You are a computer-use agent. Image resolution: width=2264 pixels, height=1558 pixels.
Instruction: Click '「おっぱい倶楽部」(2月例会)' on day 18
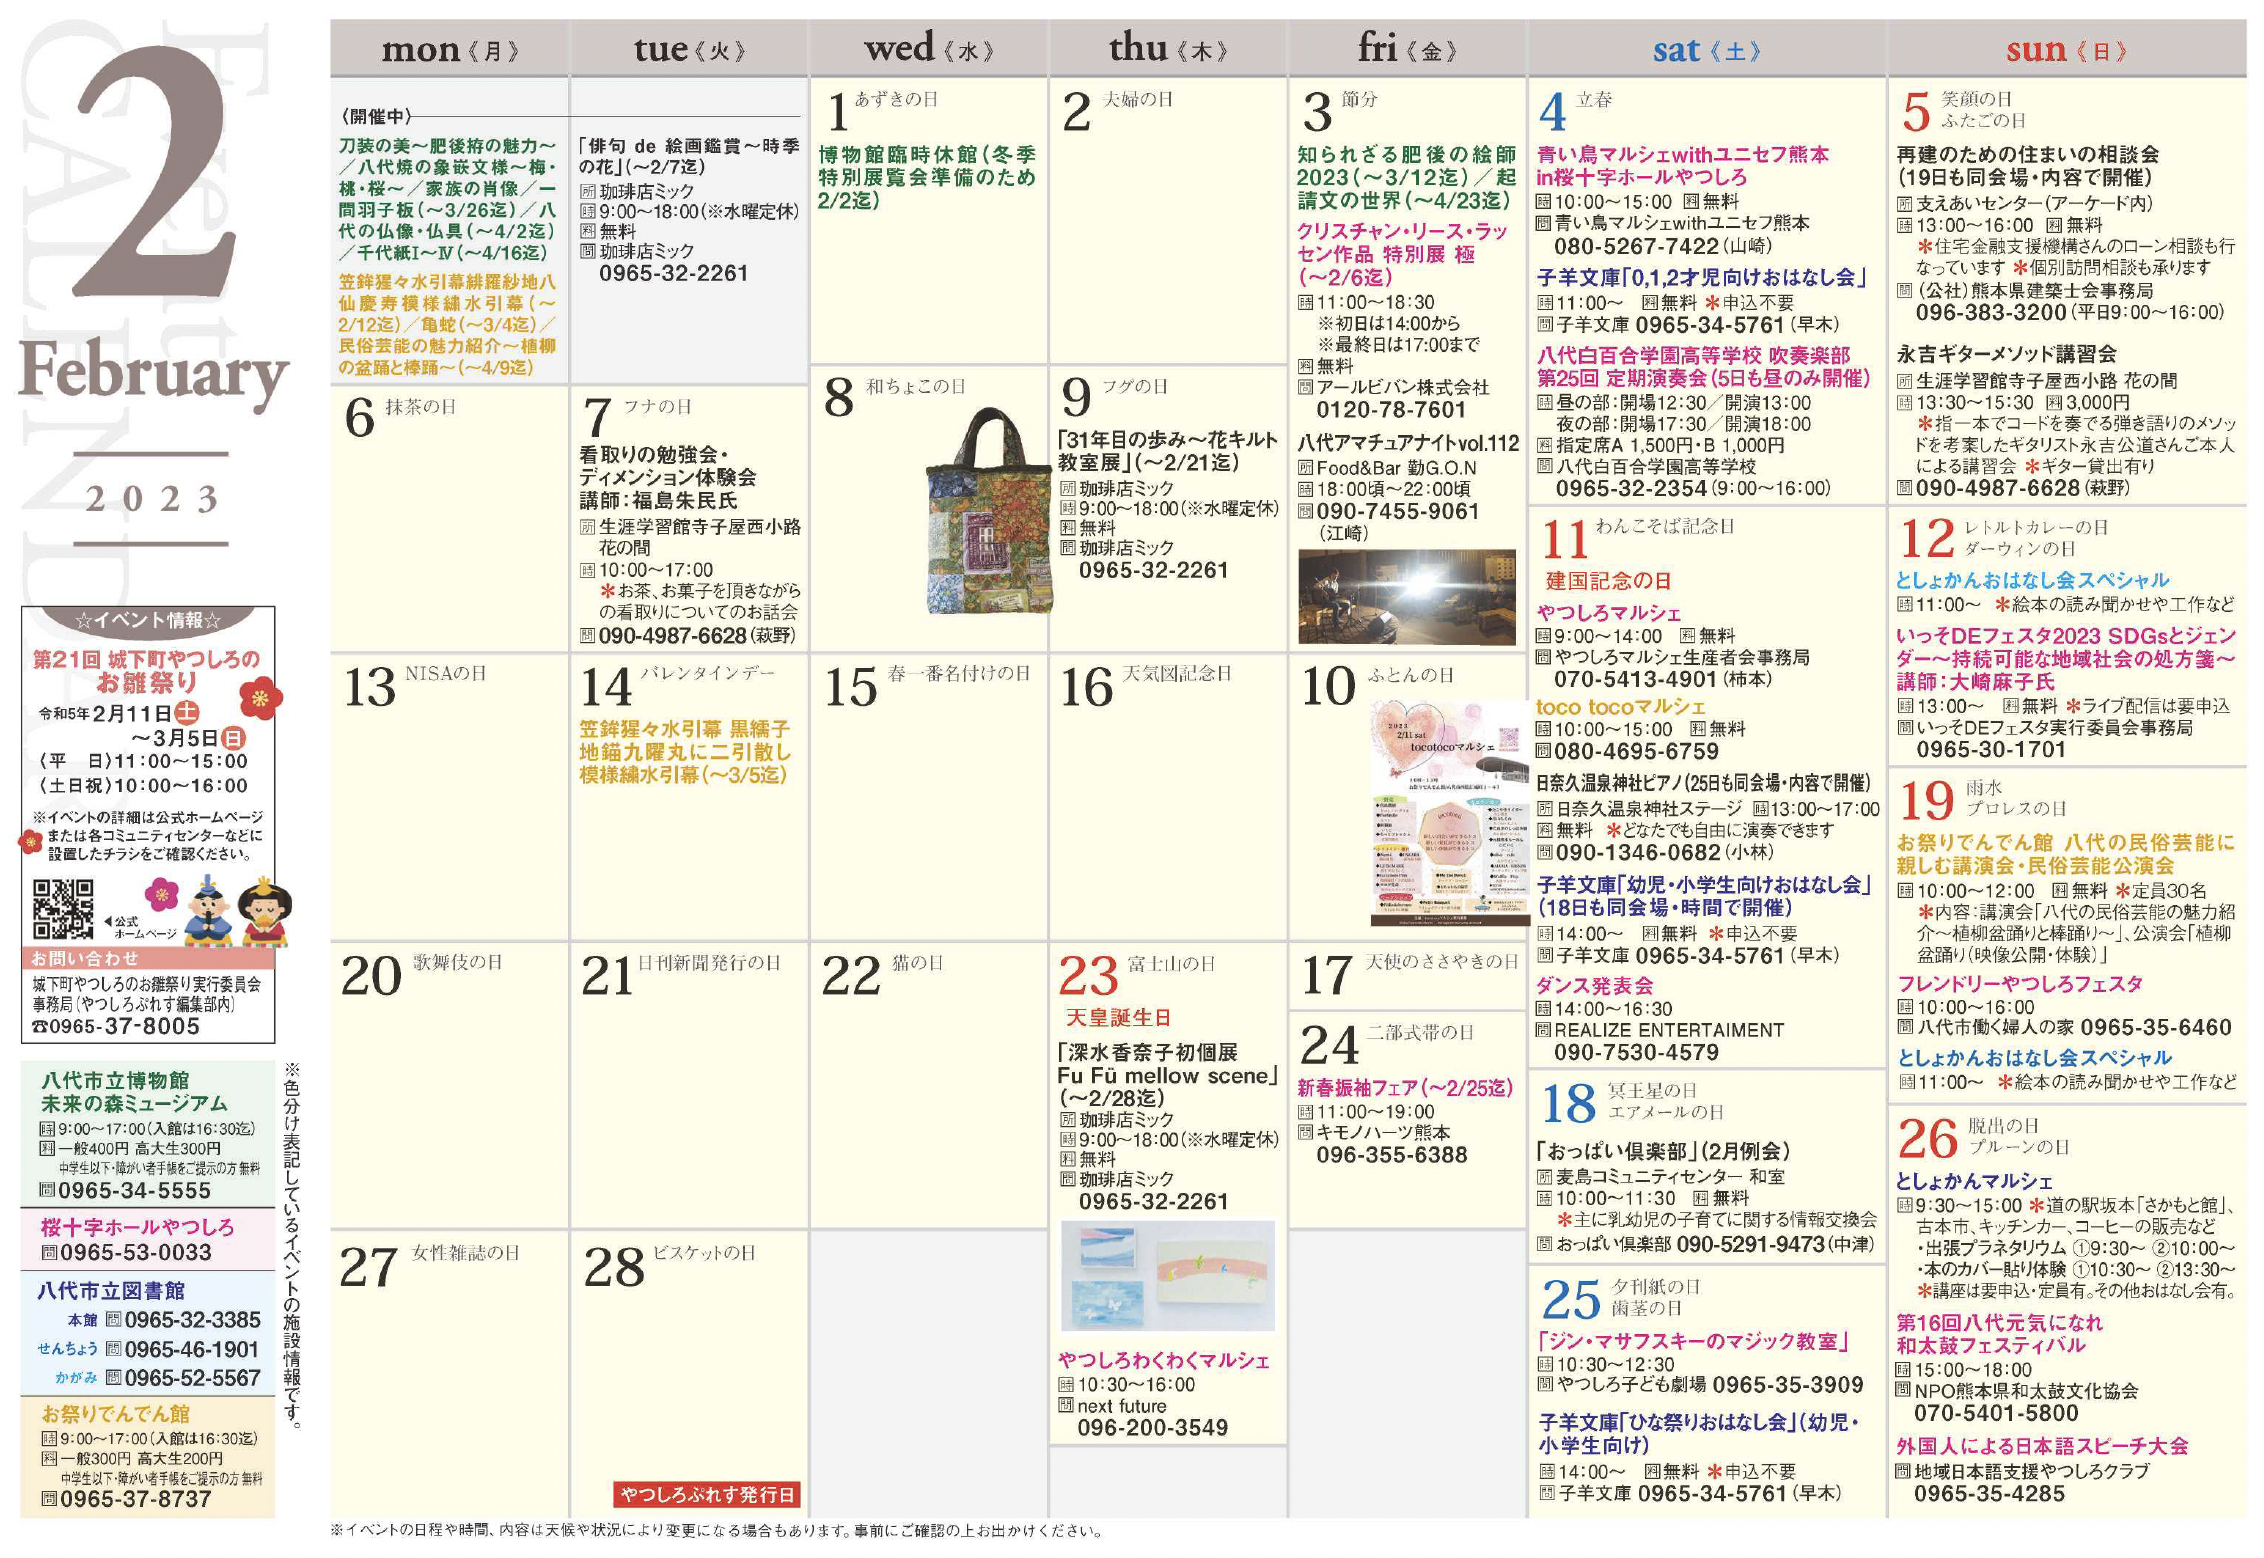point(1663,1151)
